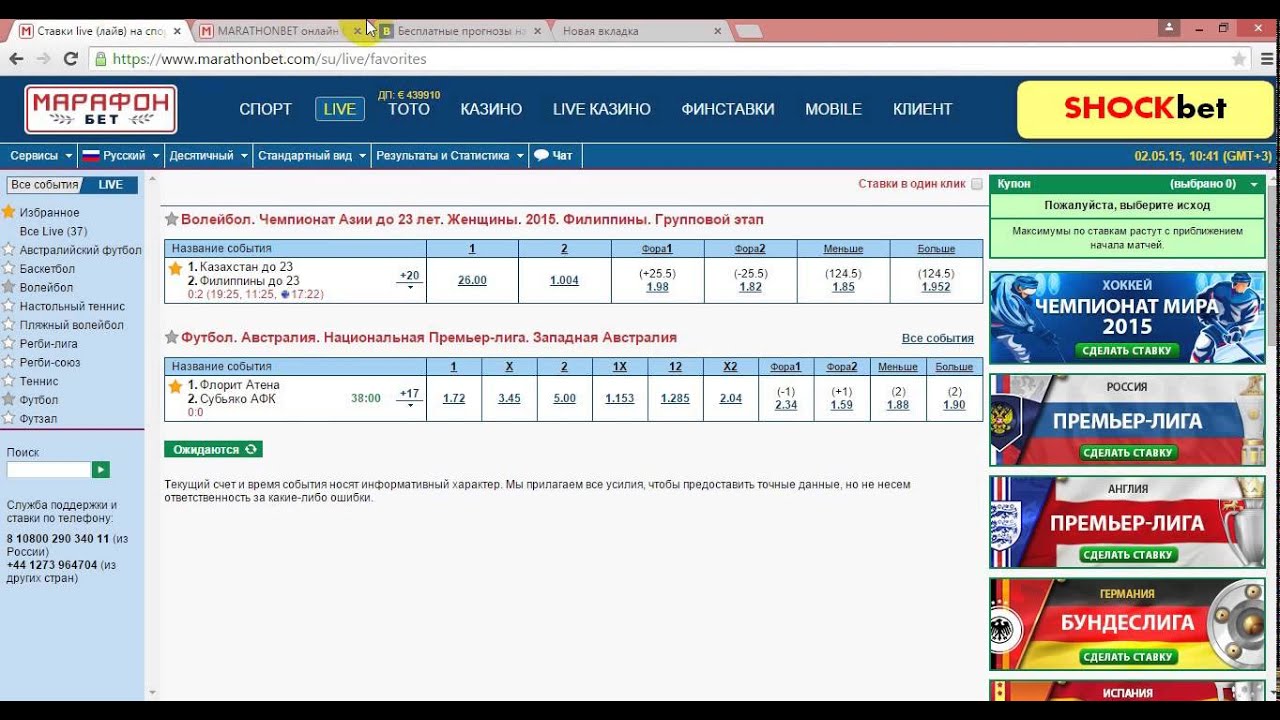Select draw odds 3.45
The image size is (1280, 720).
(x=509, y=398)
